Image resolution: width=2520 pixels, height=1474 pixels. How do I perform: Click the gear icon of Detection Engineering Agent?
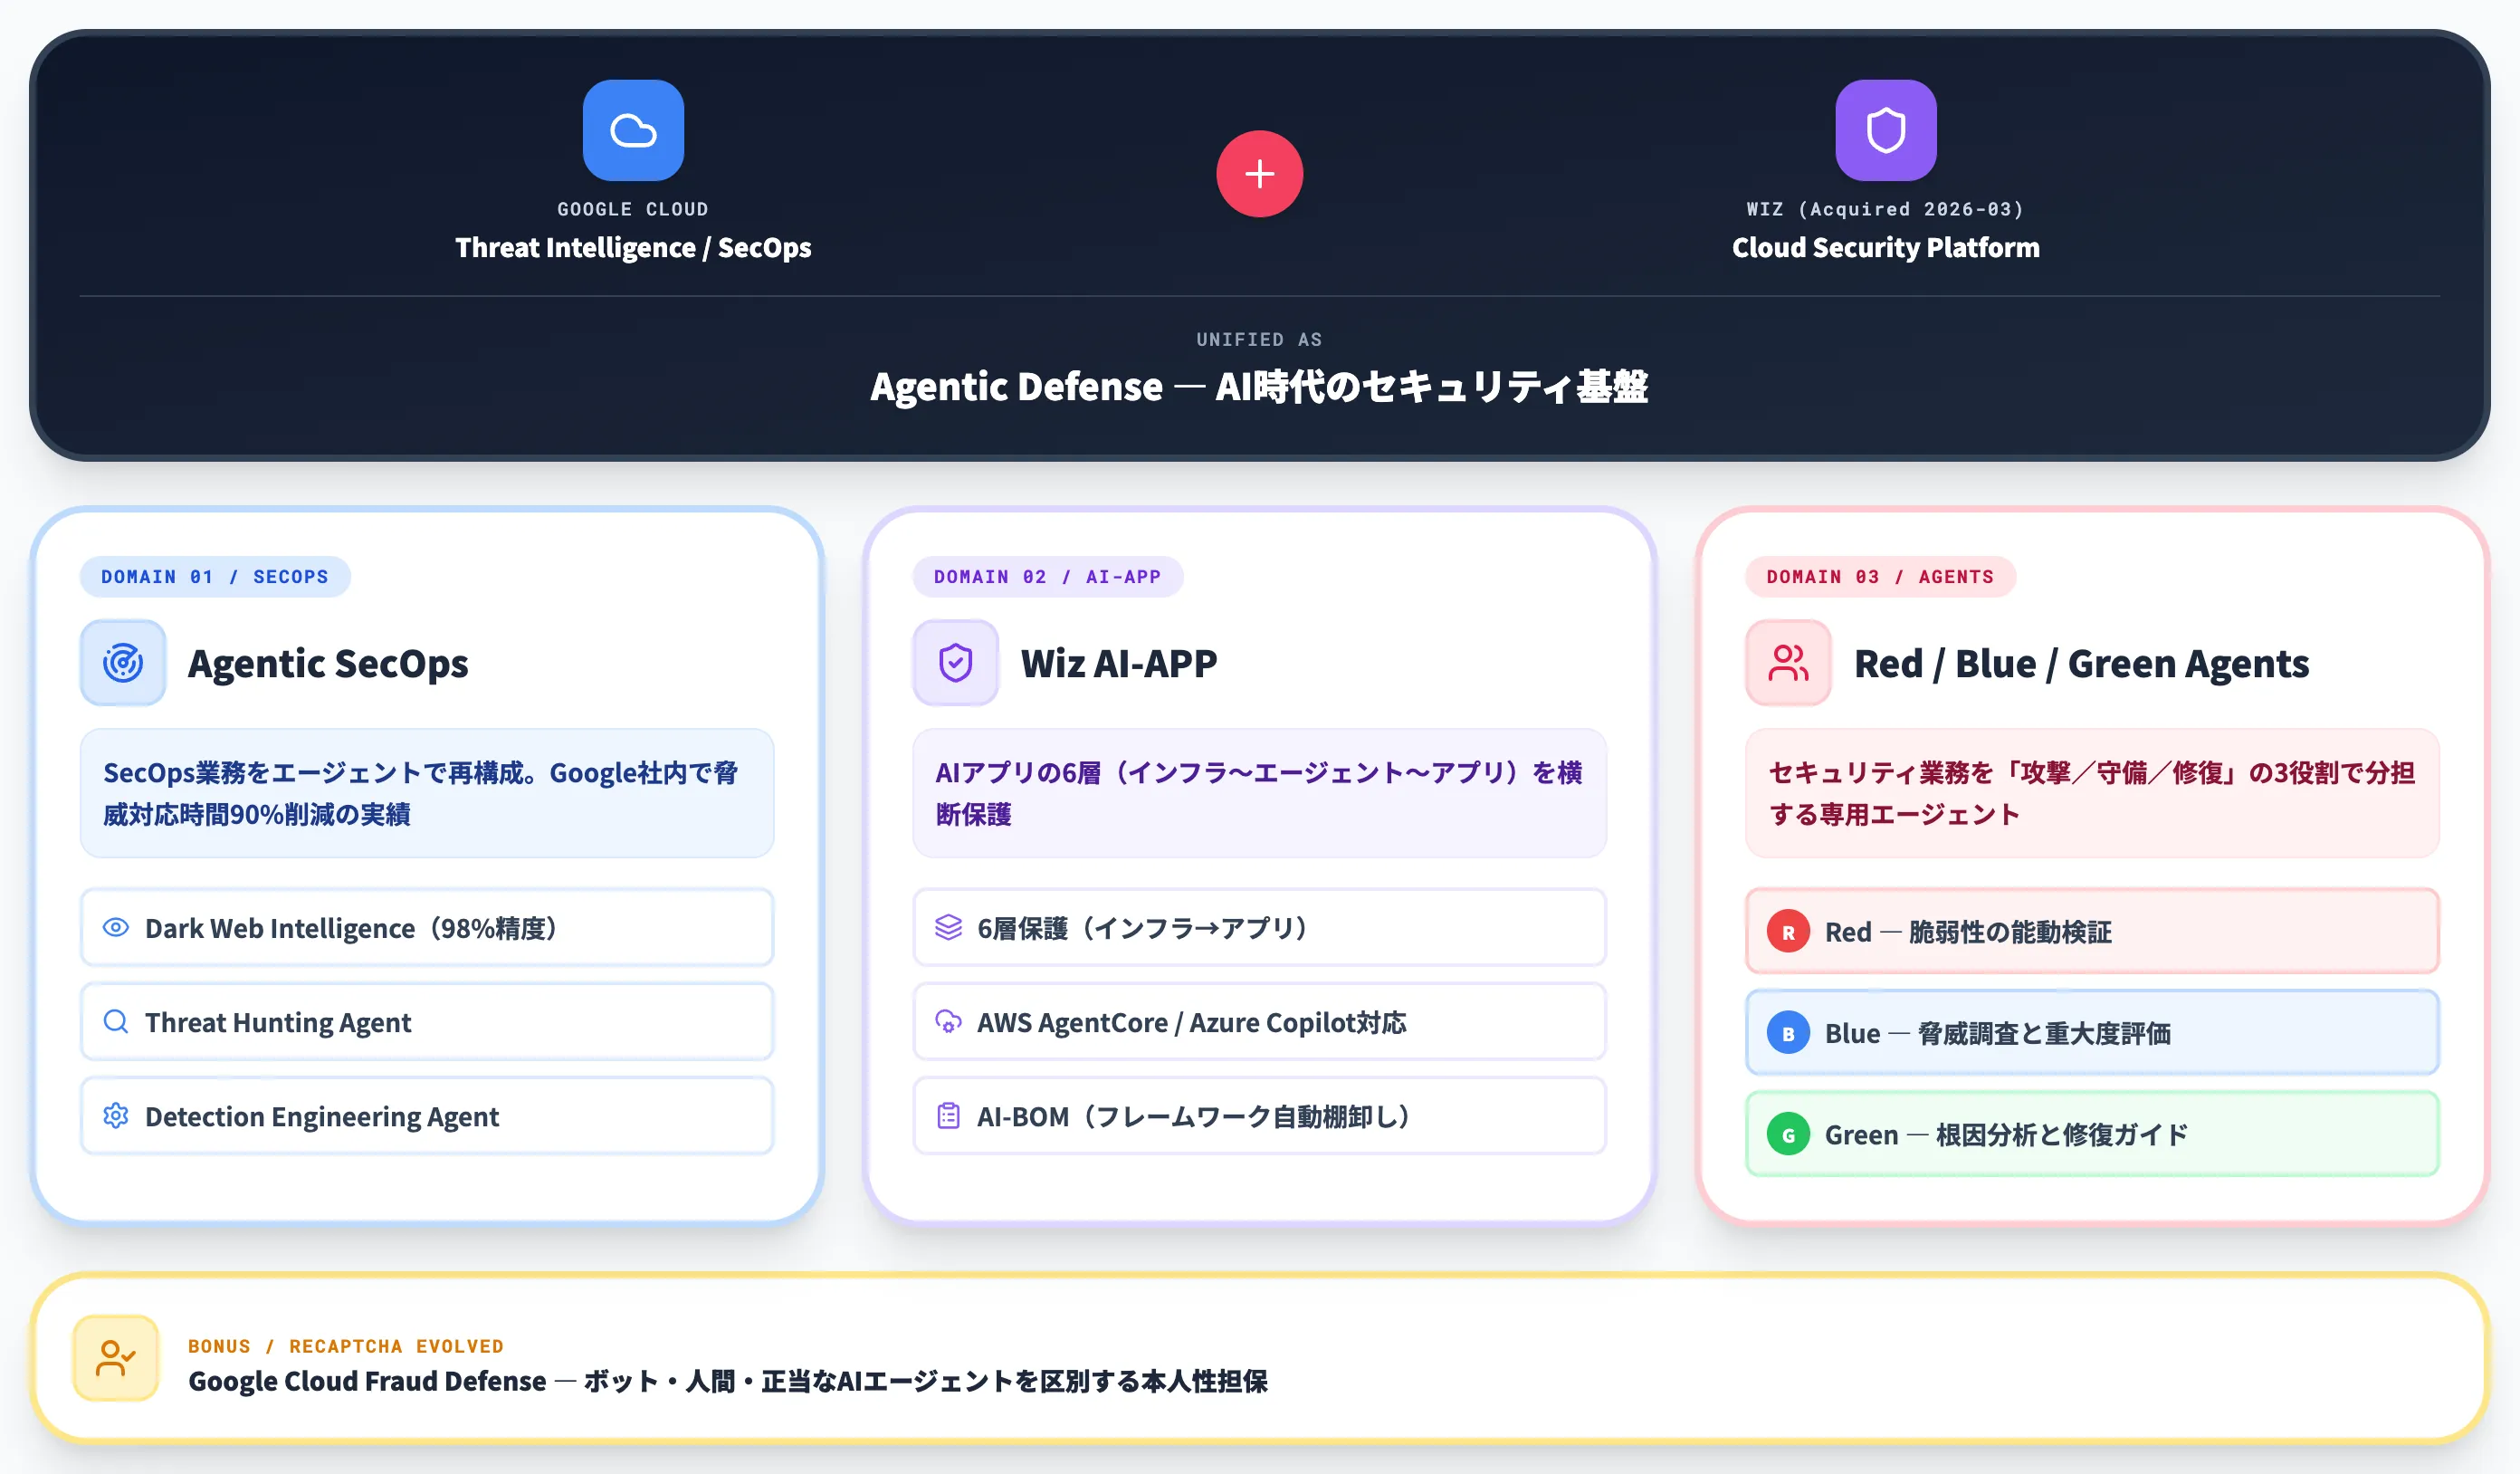click(x=116, y=1115)
